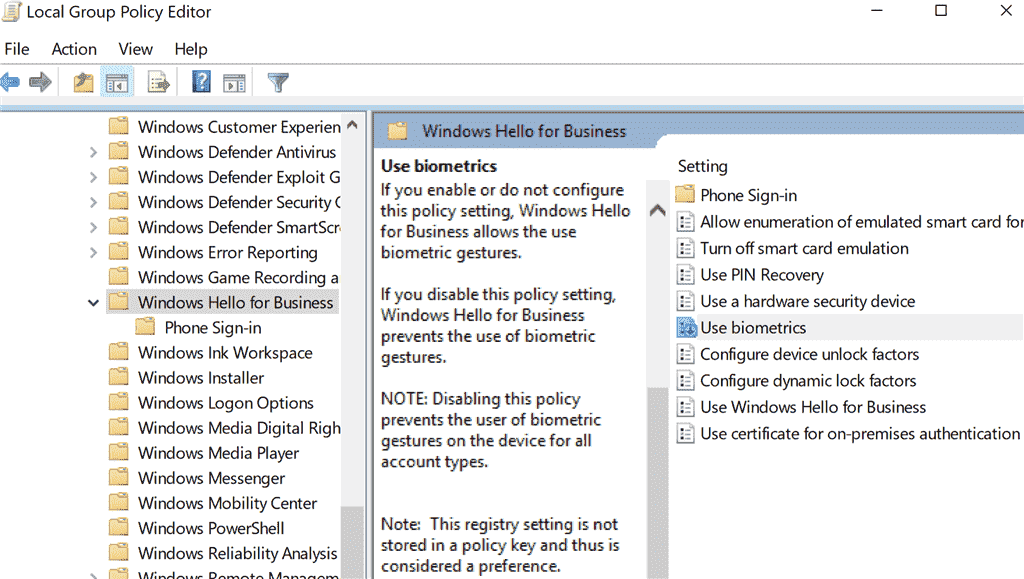Click the Windows Hello for Business tree folder icon
This screenshot has height=579, width=1024.
(119, 302)
